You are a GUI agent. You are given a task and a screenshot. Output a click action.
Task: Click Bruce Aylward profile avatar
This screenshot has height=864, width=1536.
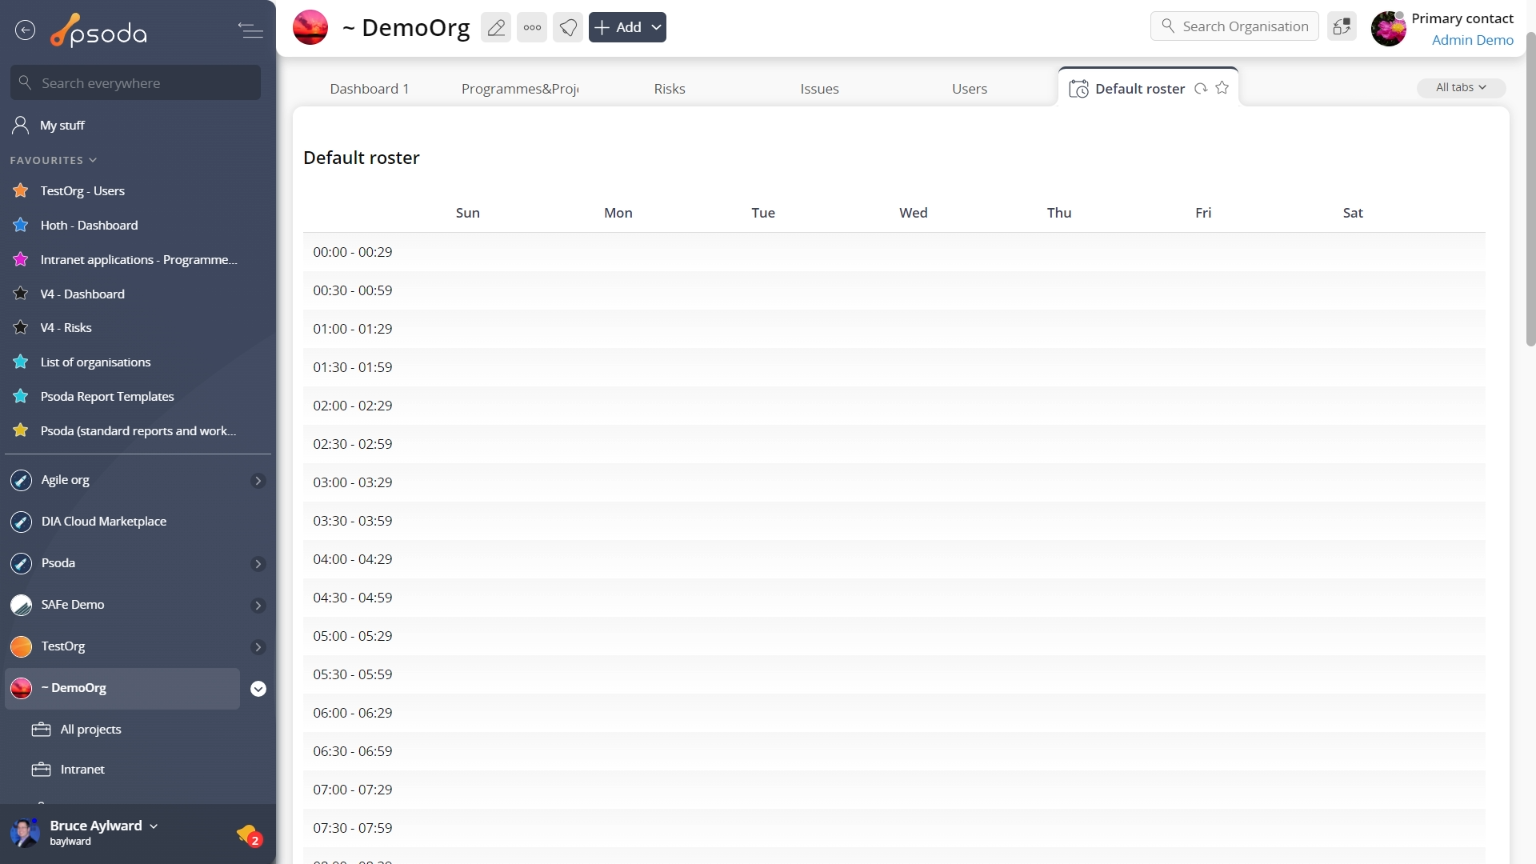(x=24, y=832)
